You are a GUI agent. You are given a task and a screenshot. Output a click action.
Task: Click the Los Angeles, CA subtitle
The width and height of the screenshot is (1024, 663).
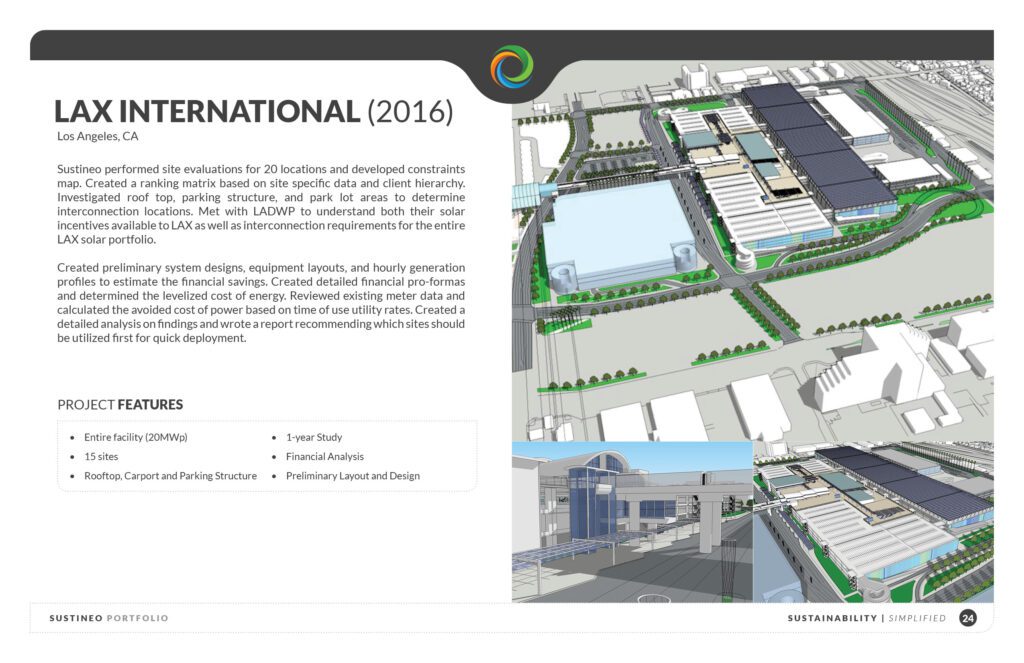tap(97, 136)
